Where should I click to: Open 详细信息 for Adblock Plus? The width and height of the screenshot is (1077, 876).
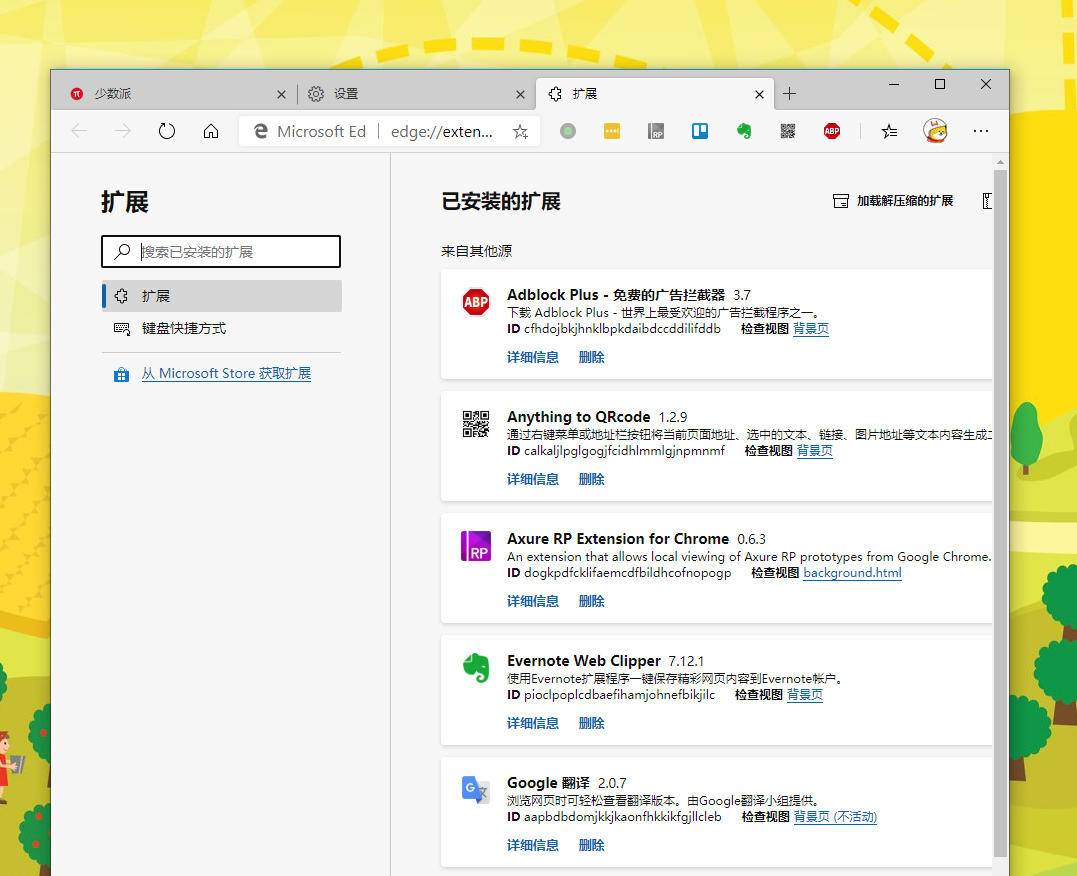532,357
